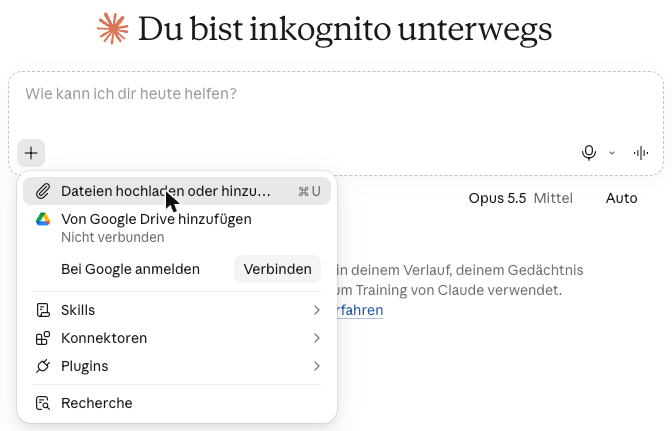Click the Google Drive logo icon
This screenshot has height=431, width=672.
coord(43,219)
